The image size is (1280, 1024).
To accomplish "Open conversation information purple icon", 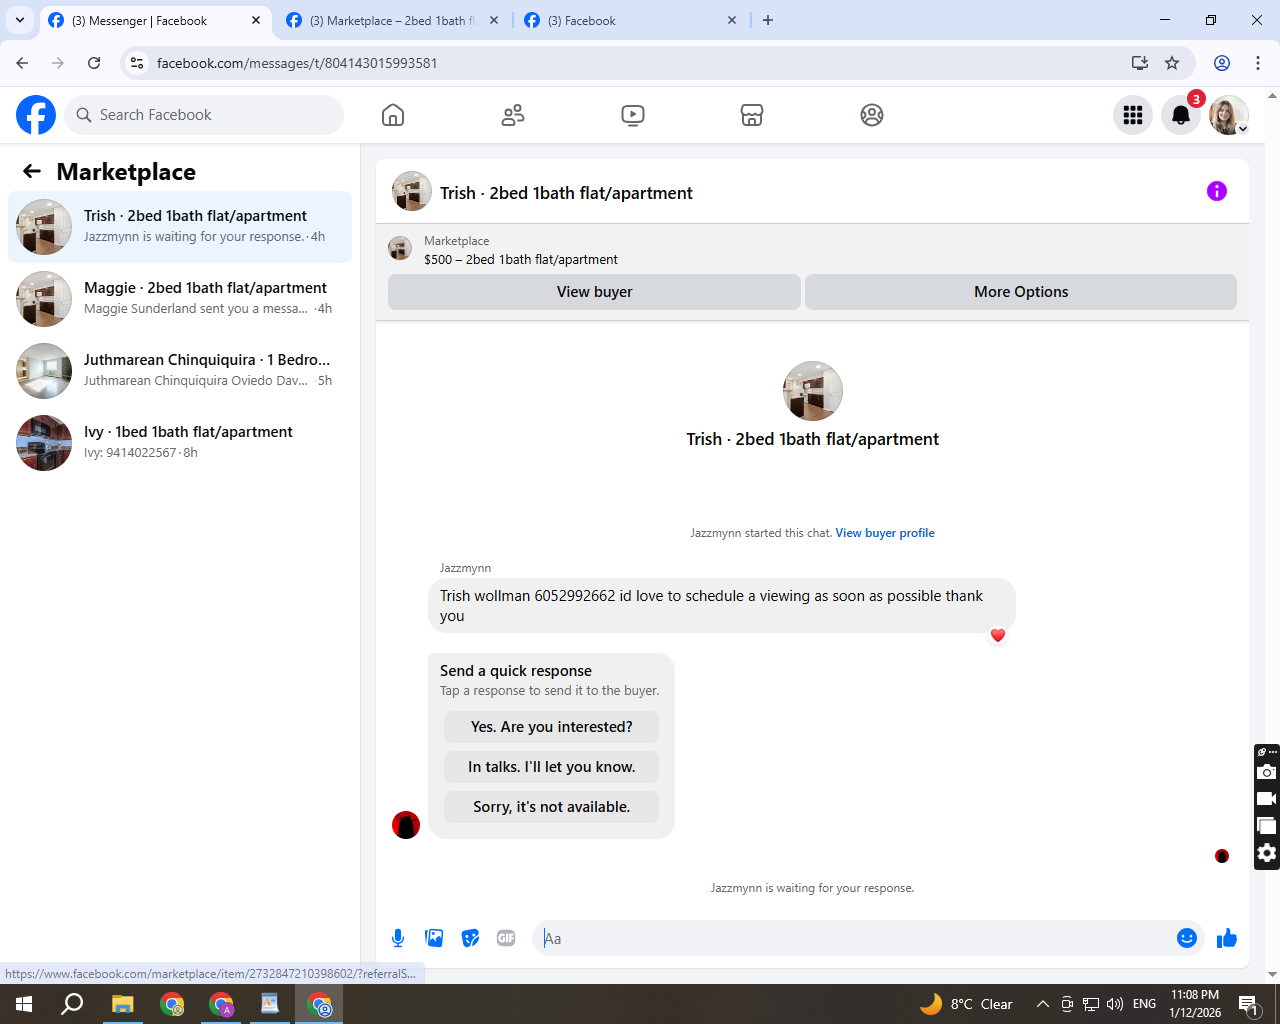I will click(1217, 191).
